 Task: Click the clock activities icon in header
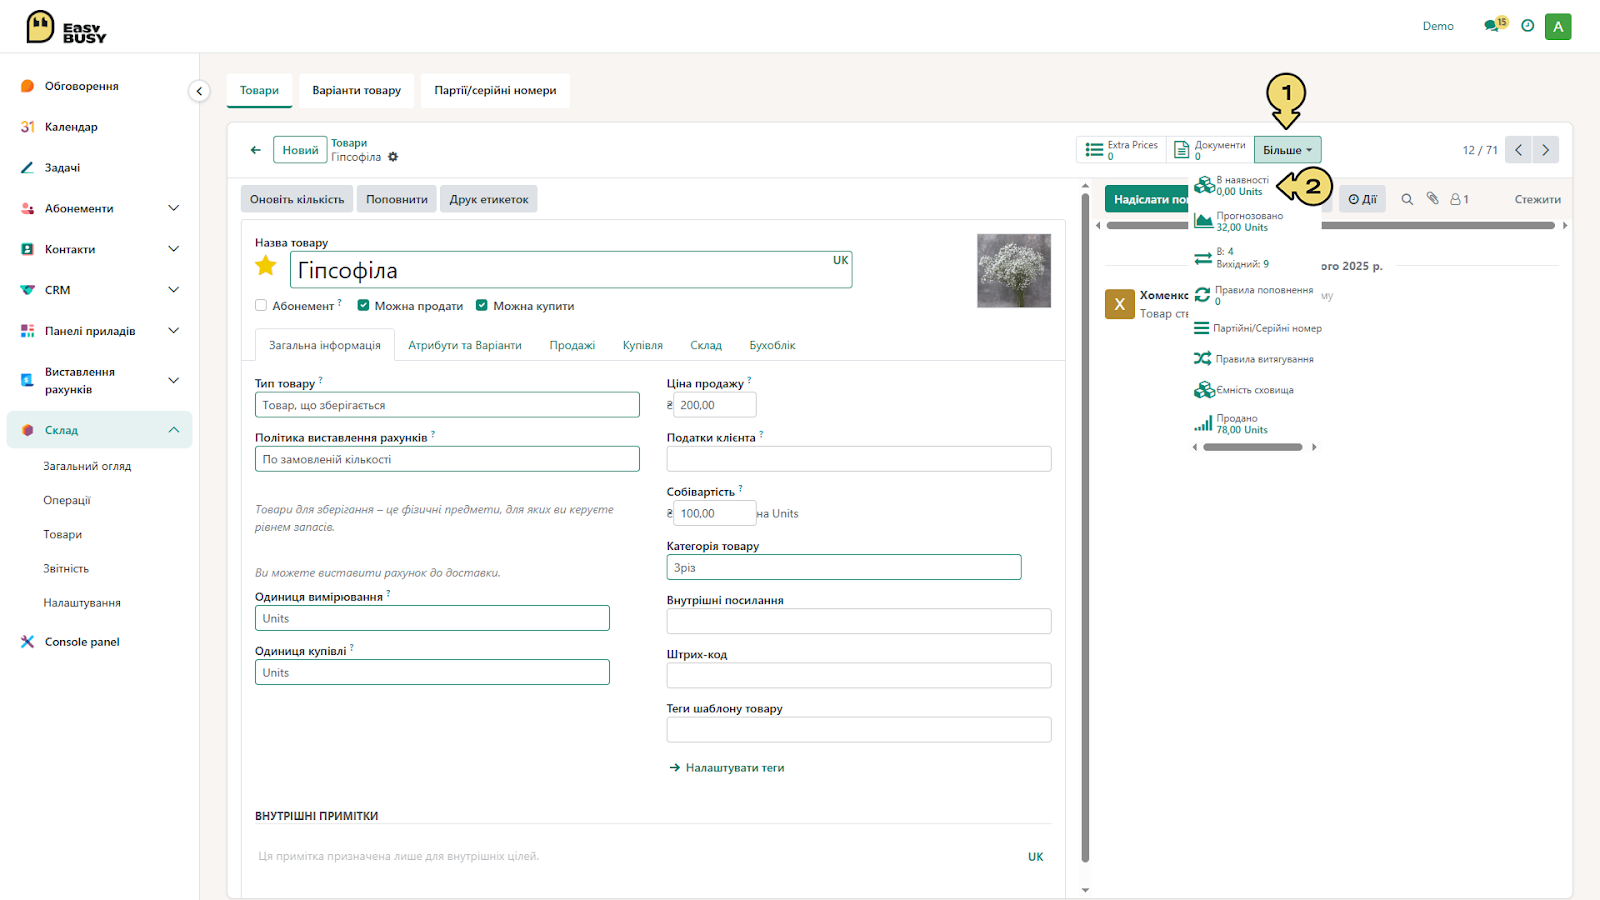click(x=1527, y=26)
